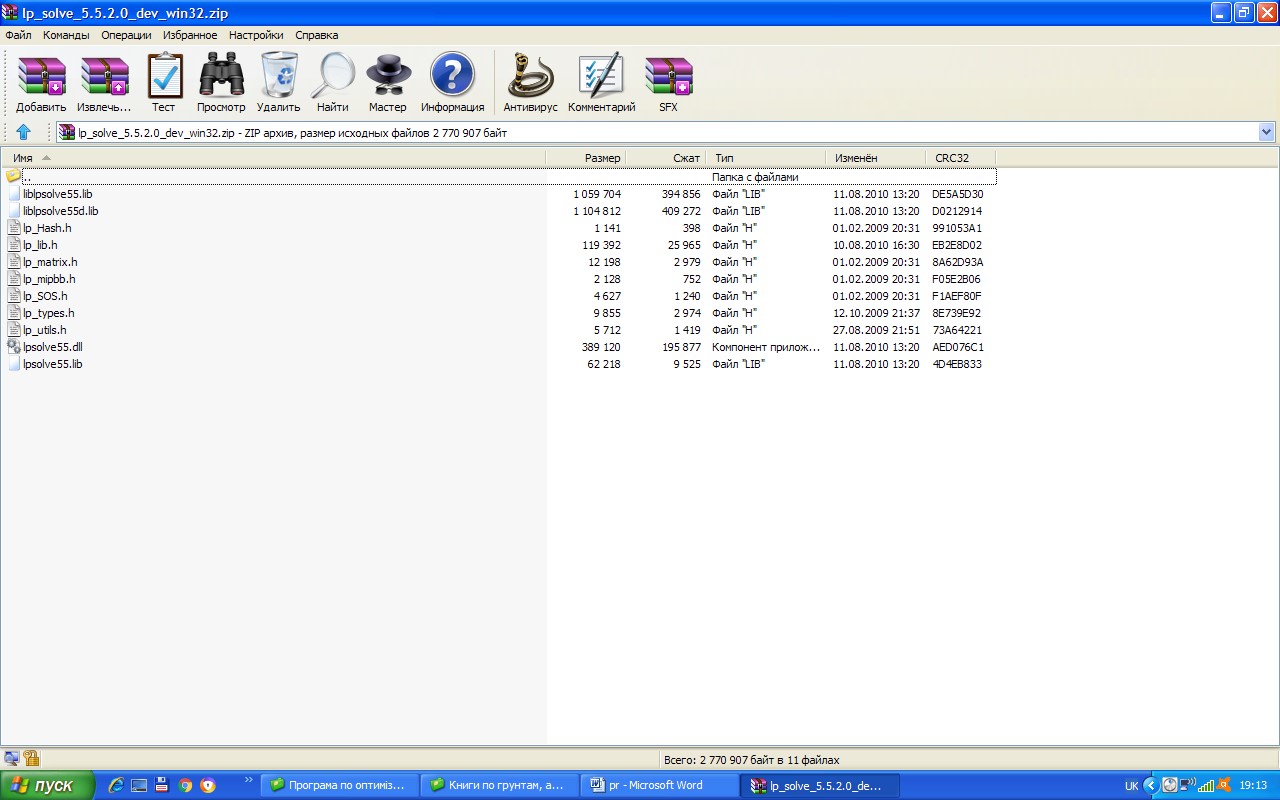Screen dimensions: 1280x800
Task: Click the floppy disk Quick Launch icon
Action: coord(162,786)
